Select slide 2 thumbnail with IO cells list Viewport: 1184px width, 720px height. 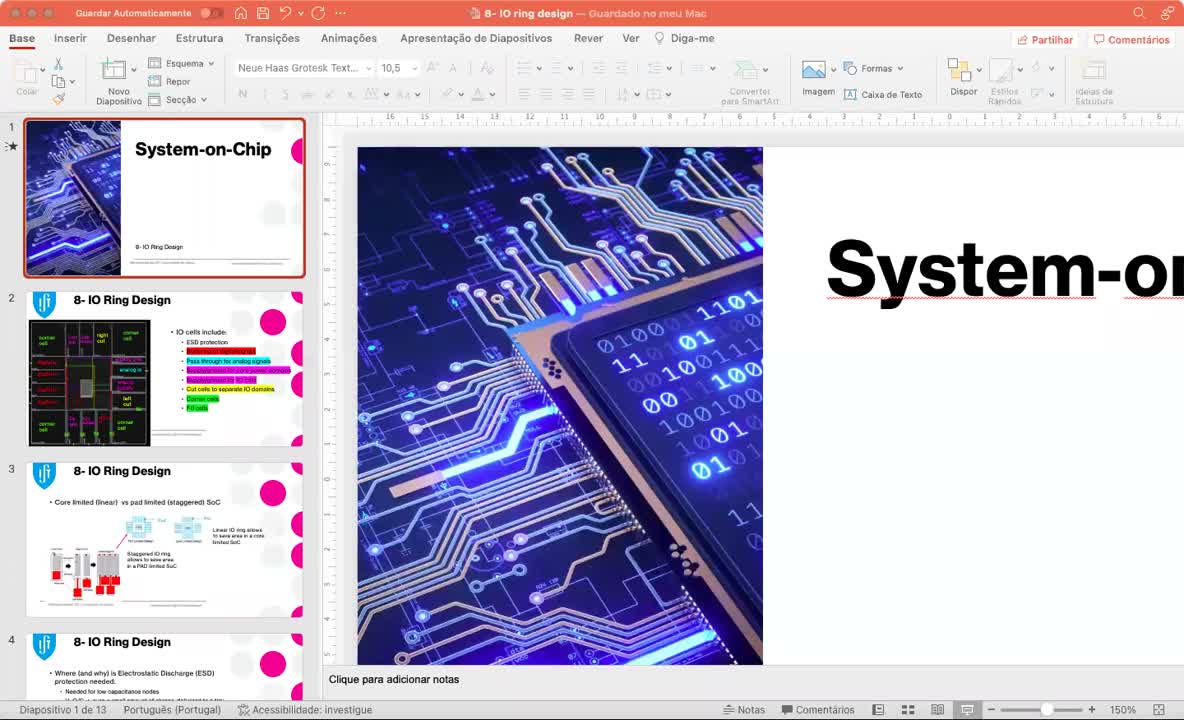165,369
